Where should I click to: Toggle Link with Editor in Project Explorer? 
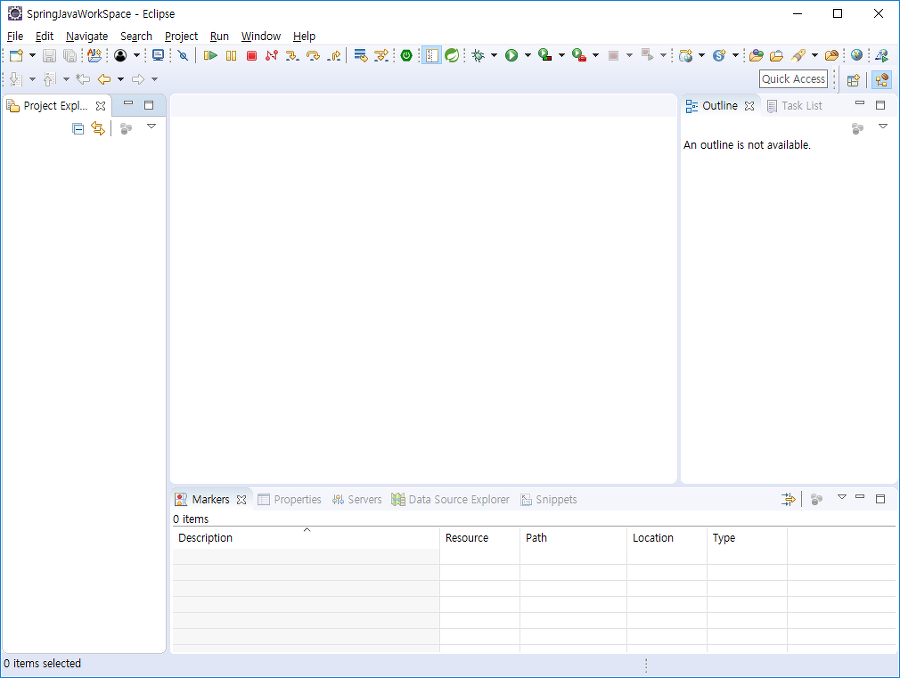[98, 129]
